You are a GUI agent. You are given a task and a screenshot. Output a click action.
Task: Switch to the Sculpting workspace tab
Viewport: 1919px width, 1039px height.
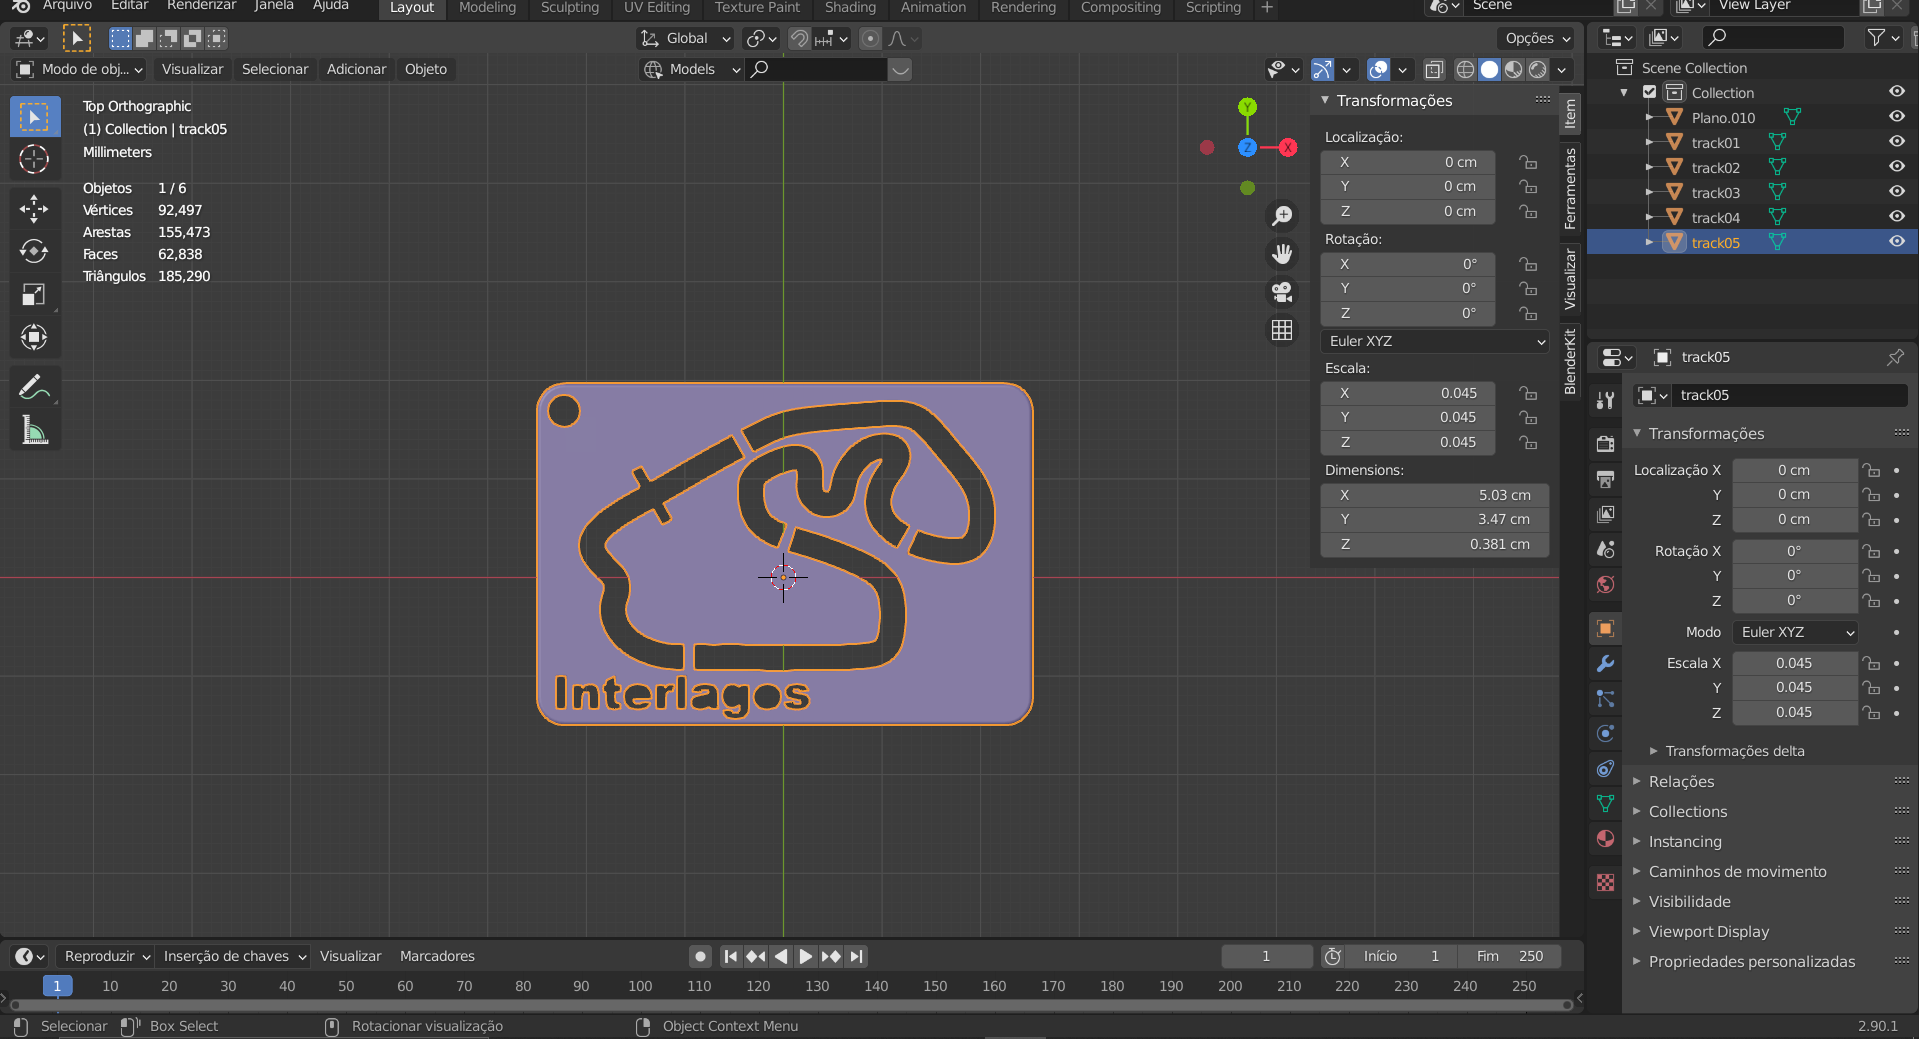[x=569, y=8]
